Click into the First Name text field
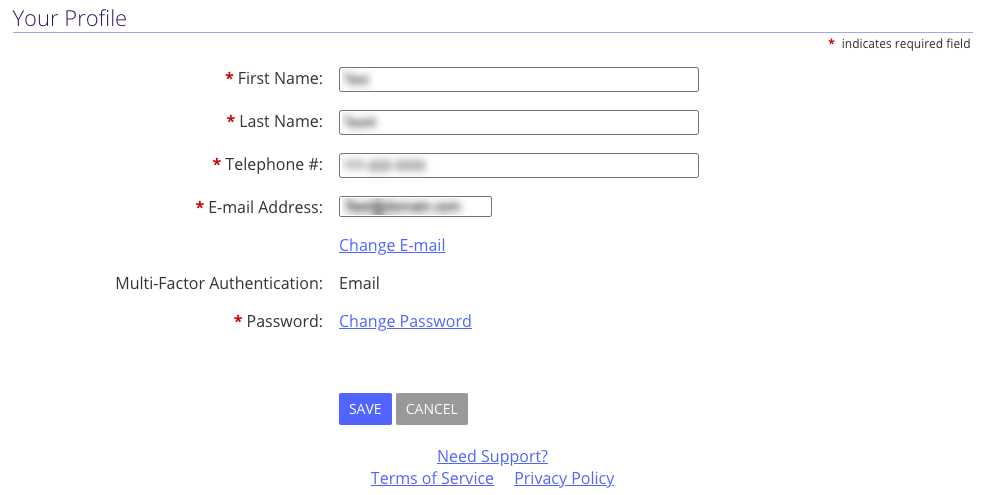 [518, 80]
